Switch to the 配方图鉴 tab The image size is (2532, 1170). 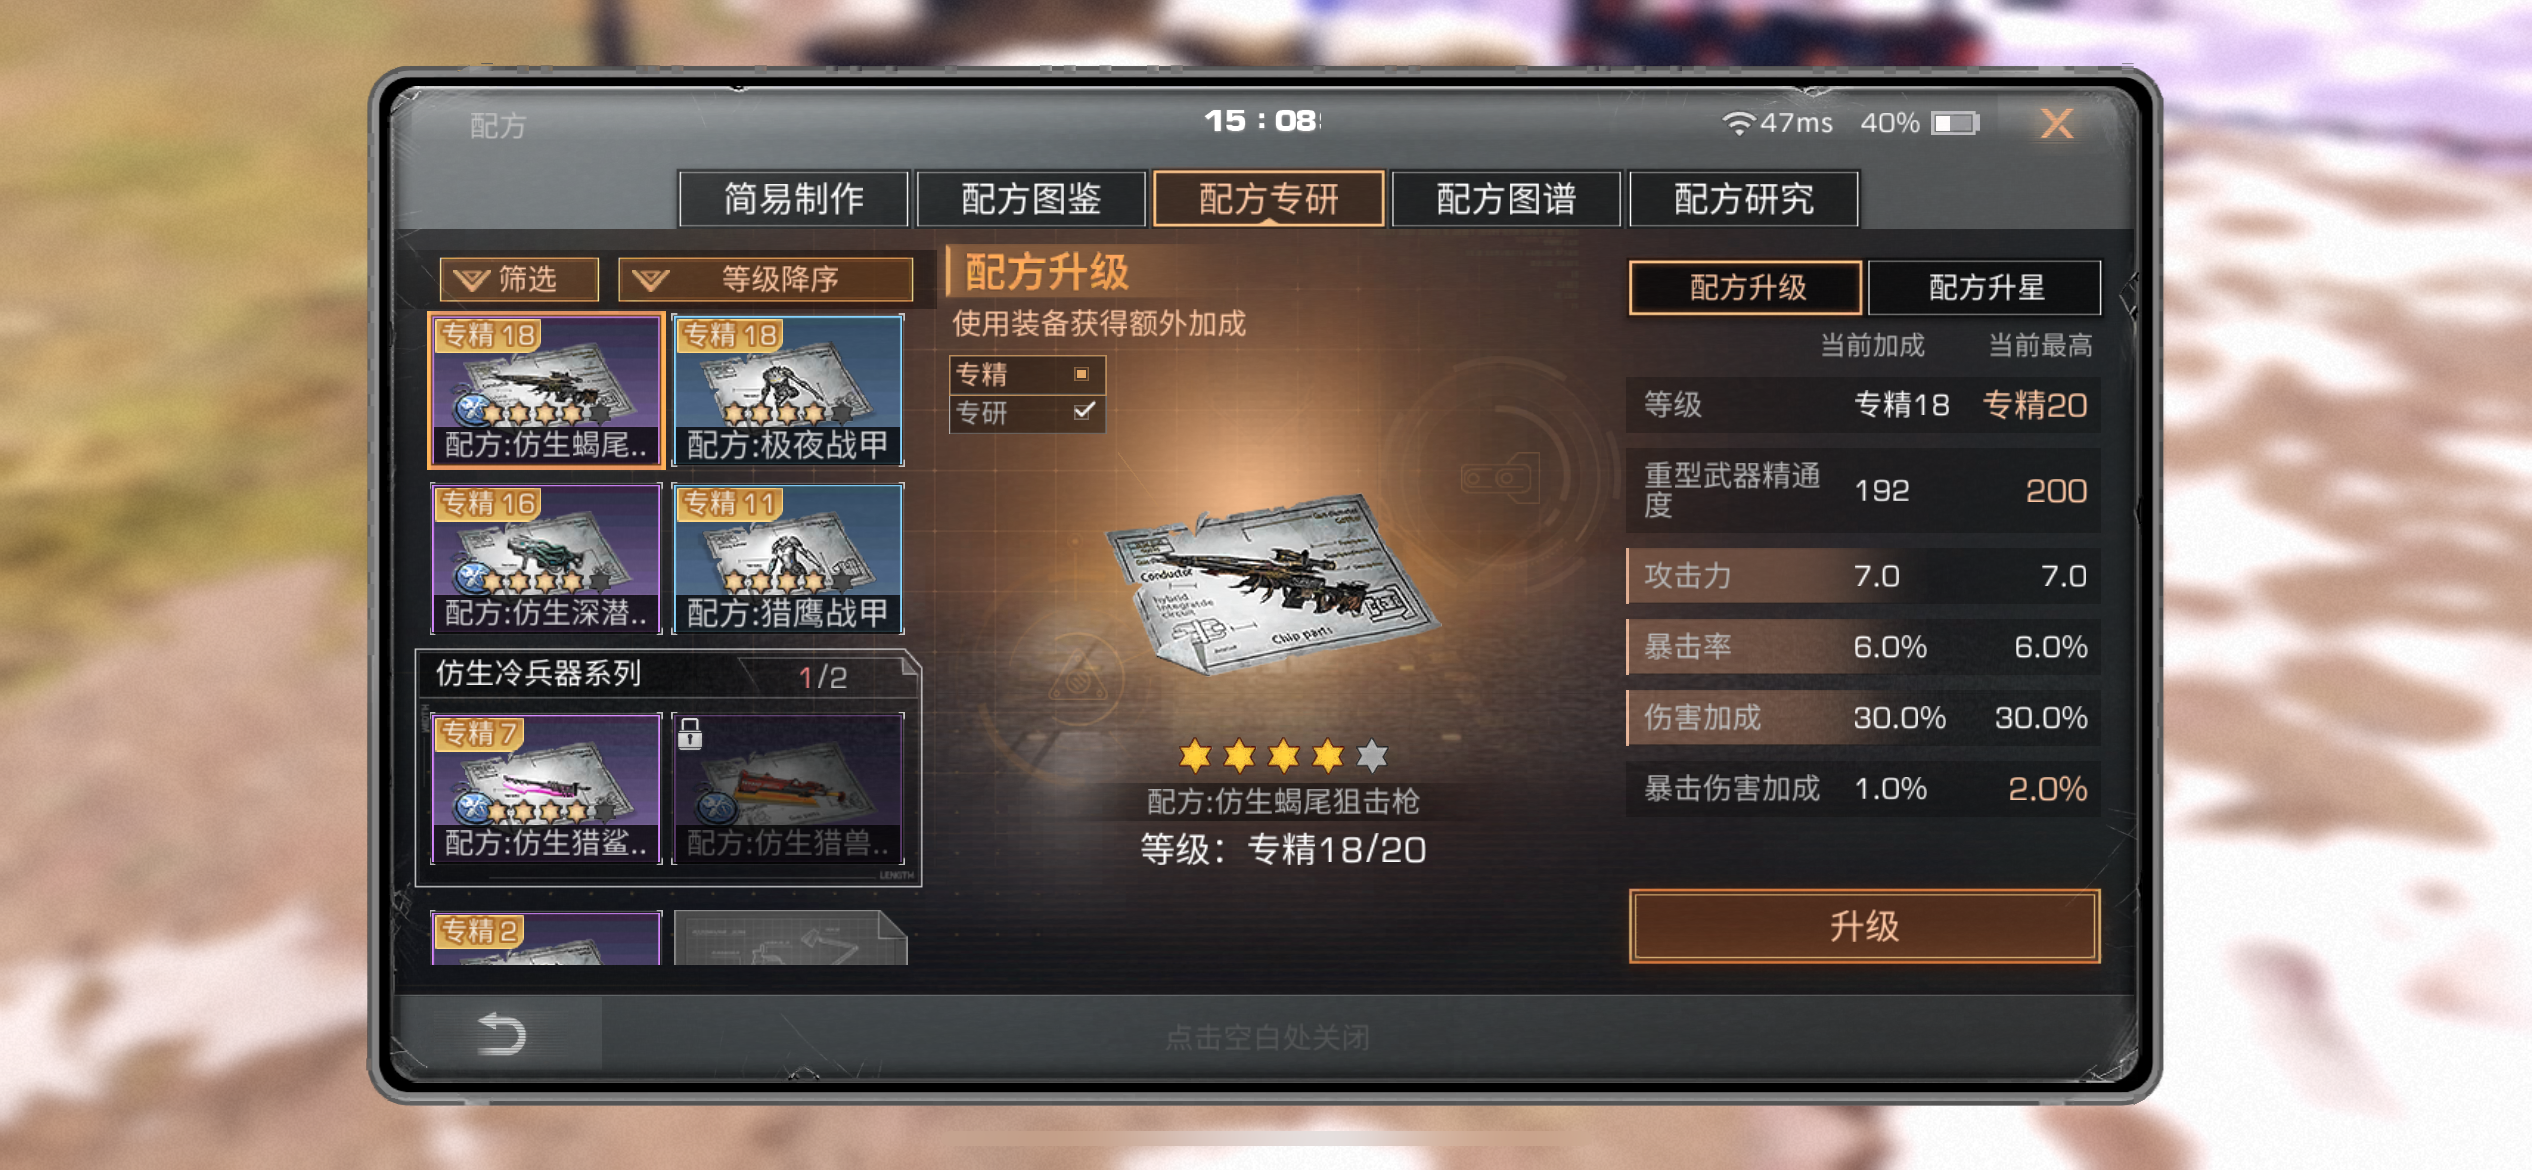pyautogui.click(x=1031, y=199)
